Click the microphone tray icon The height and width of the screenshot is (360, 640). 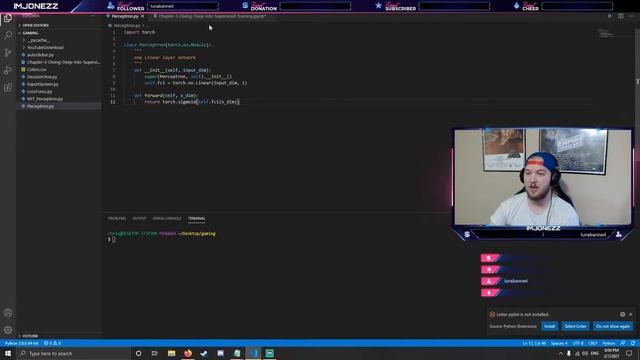click(x=569, y=353)
